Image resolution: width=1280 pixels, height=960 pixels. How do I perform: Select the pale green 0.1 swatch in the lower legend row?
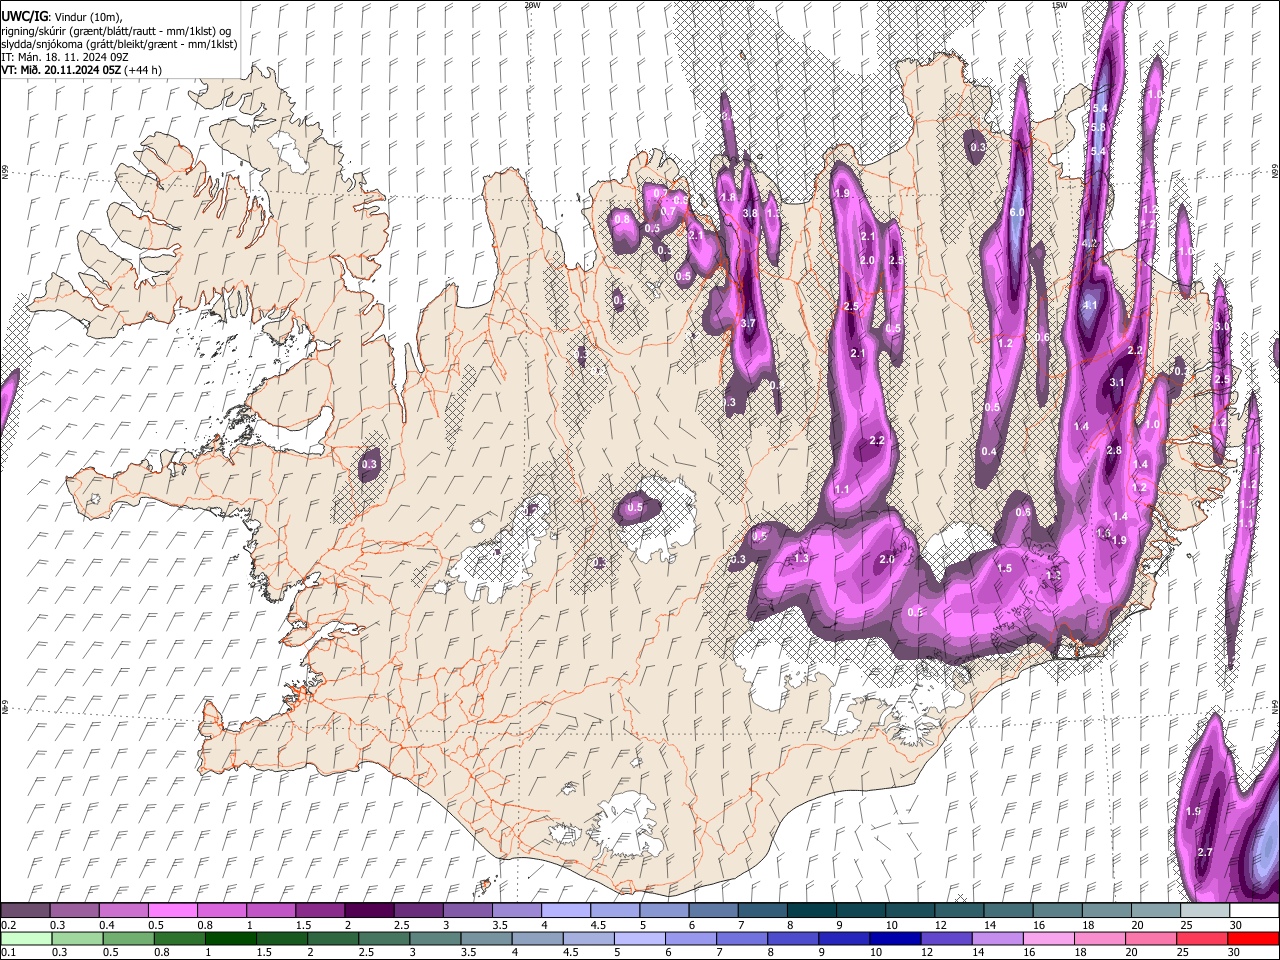click(27, 938)
